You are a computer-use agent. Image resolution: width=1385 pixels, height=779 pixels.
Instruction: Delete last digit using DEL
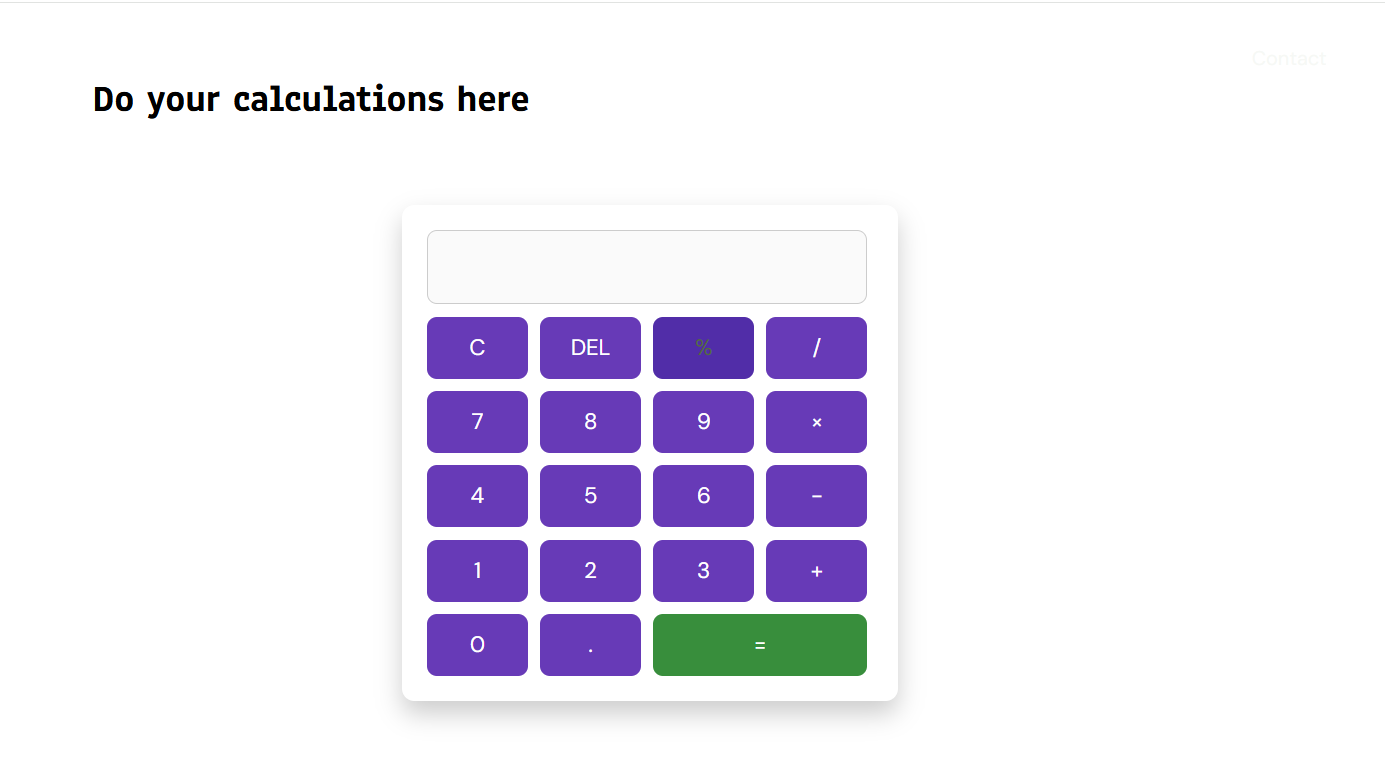(x=590, y=347)
